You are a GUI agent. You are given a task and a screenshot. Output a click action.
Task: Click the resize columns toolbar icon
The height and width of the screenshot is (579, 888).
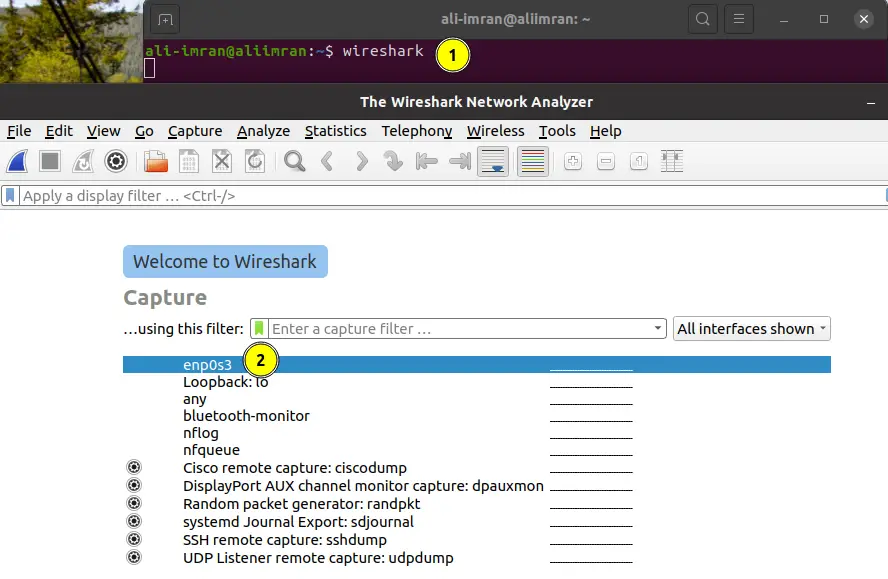tap(672, 161)
